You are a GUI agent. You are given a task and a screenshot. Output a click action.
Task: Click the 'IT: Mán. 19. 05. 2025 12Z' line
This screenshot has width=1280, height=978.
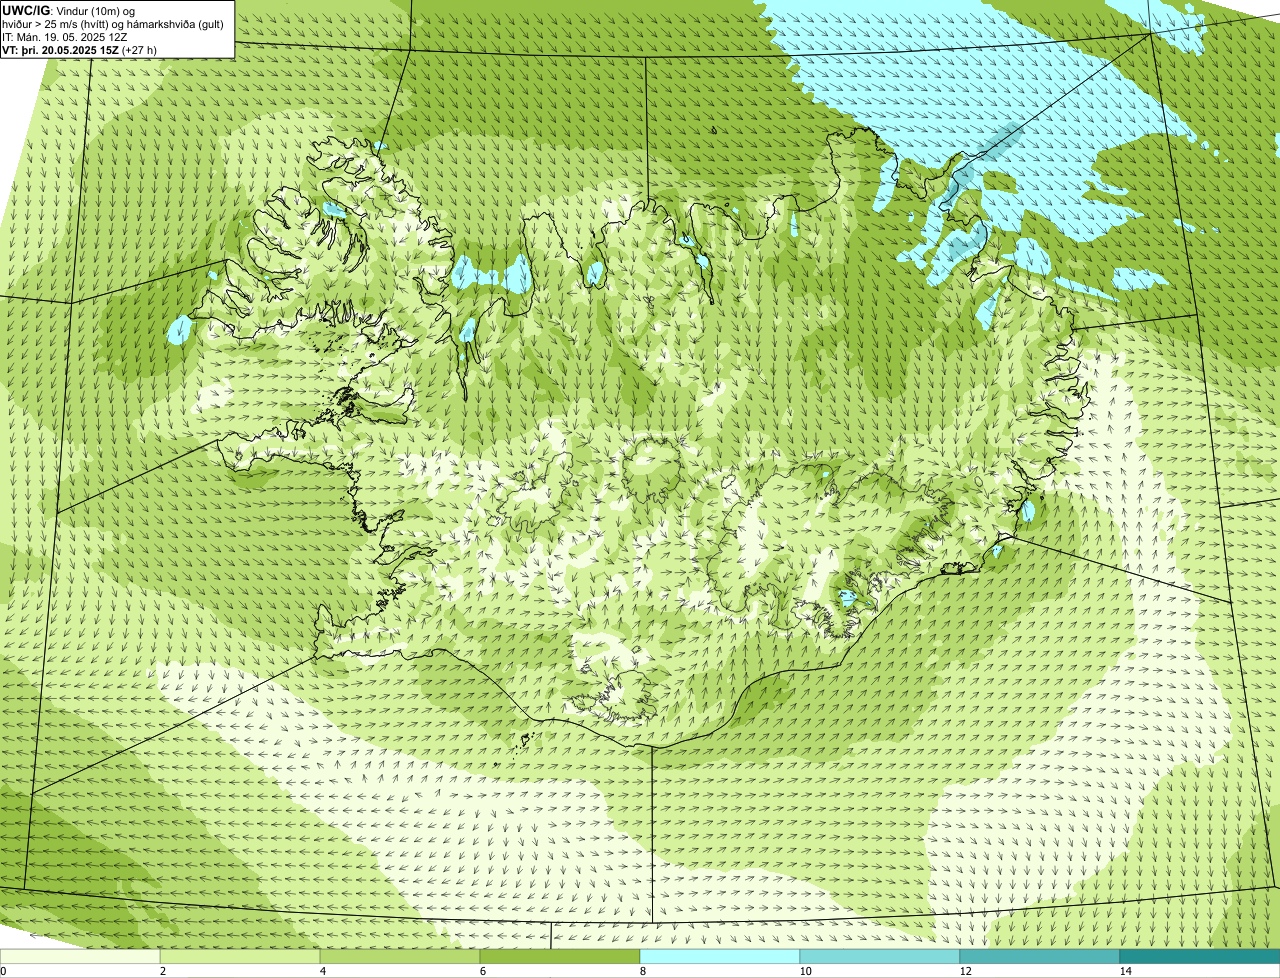point(64,37)
